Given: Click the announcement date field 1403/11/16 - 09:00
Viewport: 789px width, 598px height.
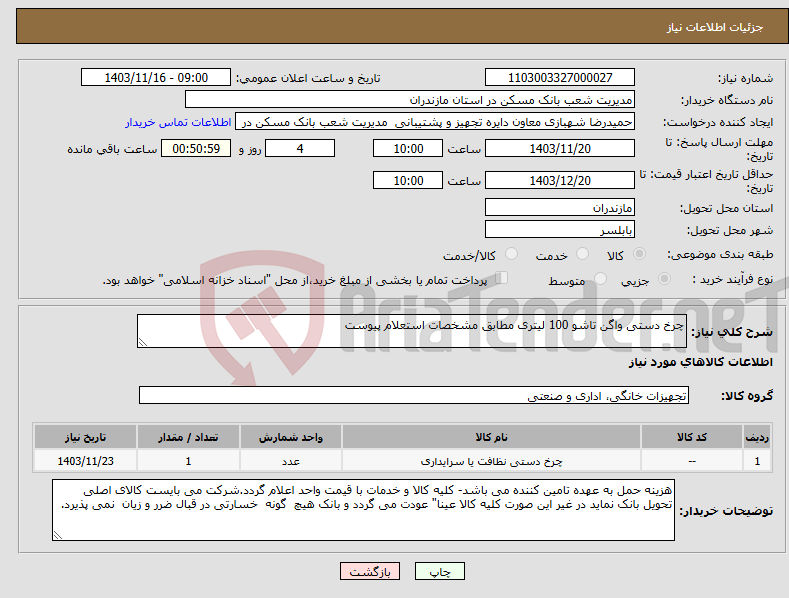Looking at the screenshot, I should [x=155, y=78].
